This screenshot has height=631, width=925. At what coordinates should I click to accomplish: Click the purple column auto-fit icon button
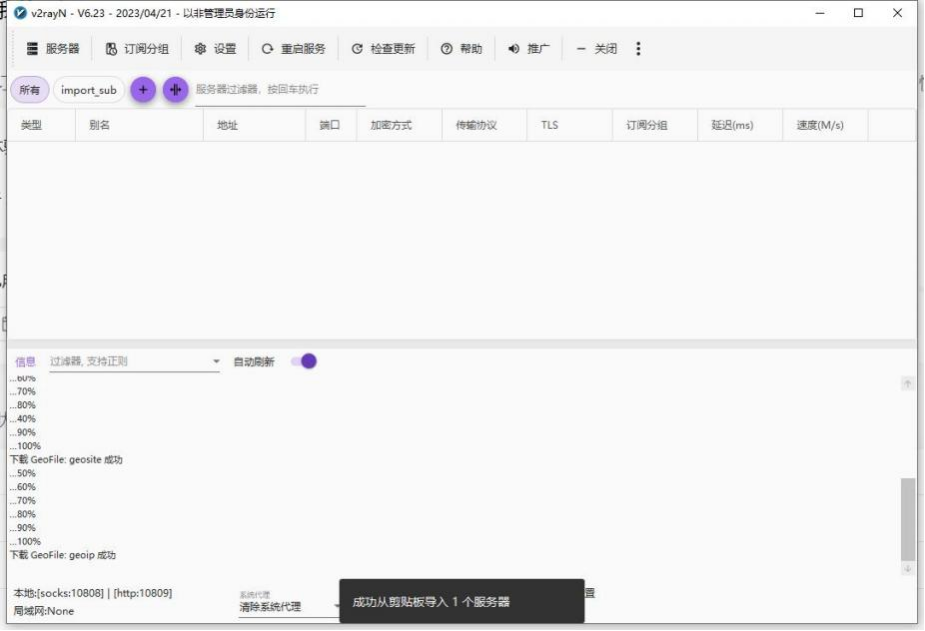click(x=175, y=90)
